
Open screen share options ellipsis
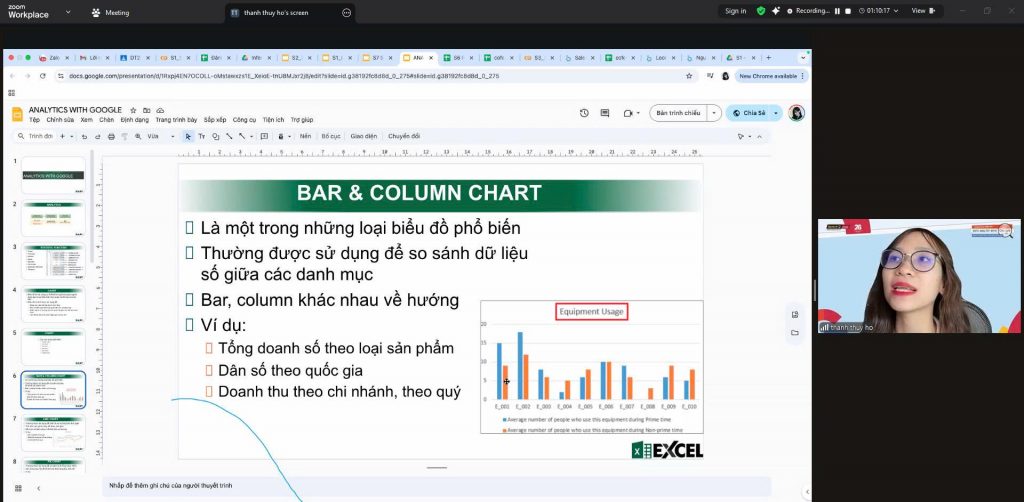pos(347,12)
